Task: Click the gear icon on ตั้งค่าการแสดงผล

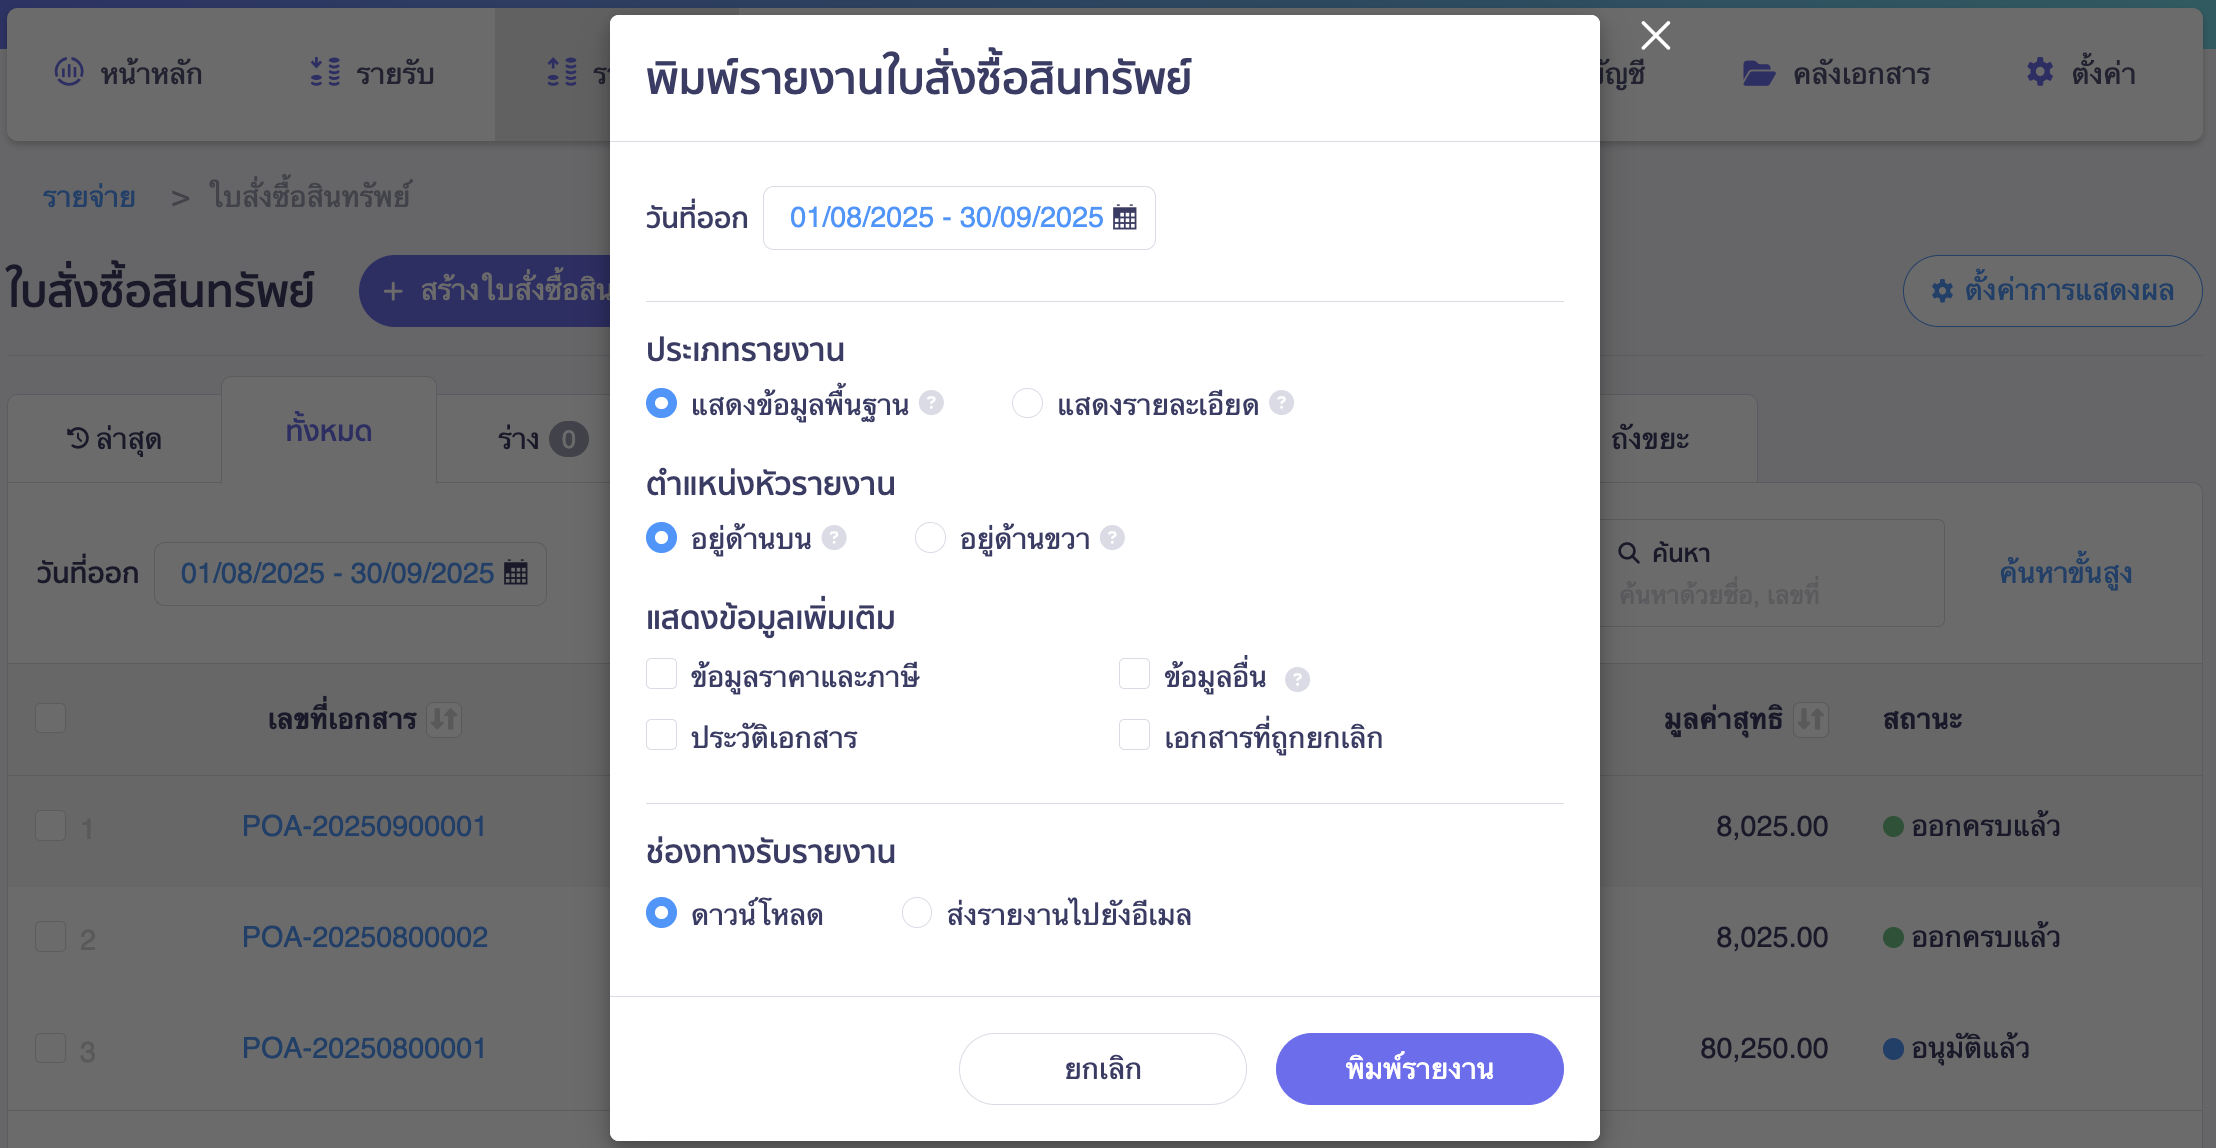Action: pos(1941,291)
